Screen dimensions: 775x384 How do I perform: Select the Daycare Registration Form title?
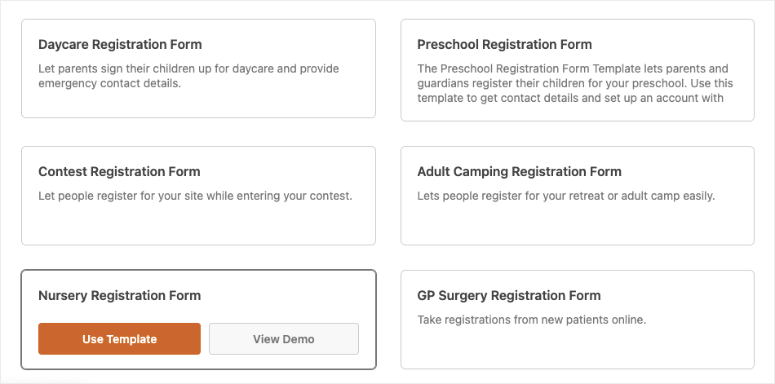click(x=120, y=44)
